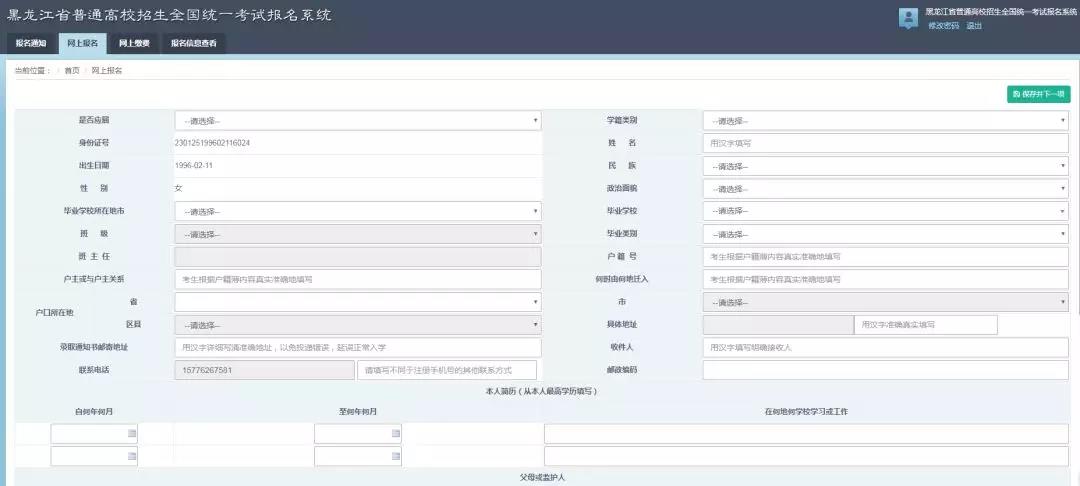Open the 学籍类别 dropdown
The image size is (1080, 486).
[x=885, y=120]
